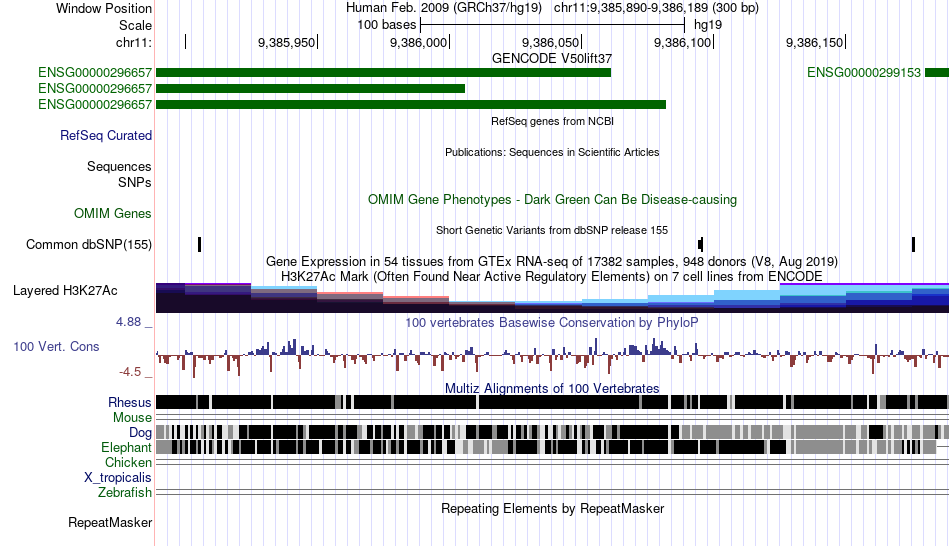
Task: Click the Rhesus alignment label
Action: click(x=130, y=402)
